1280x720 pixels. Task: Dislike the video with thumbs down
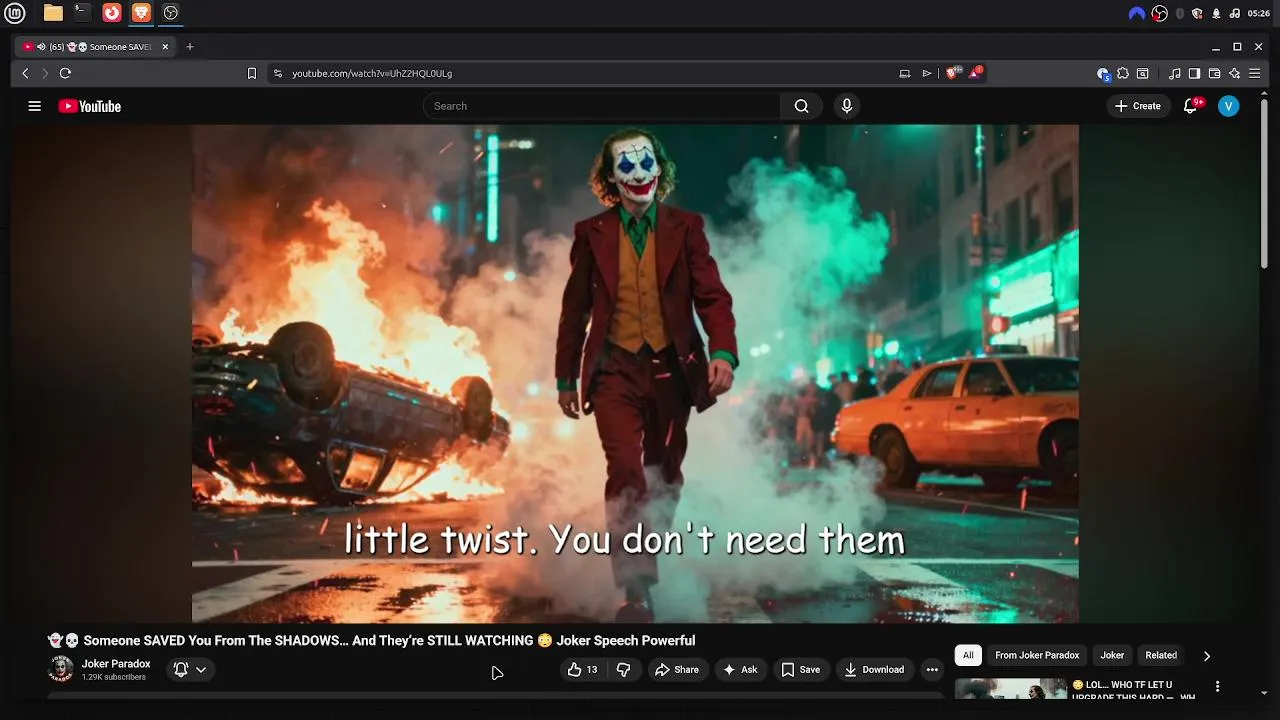coord(624,670)
